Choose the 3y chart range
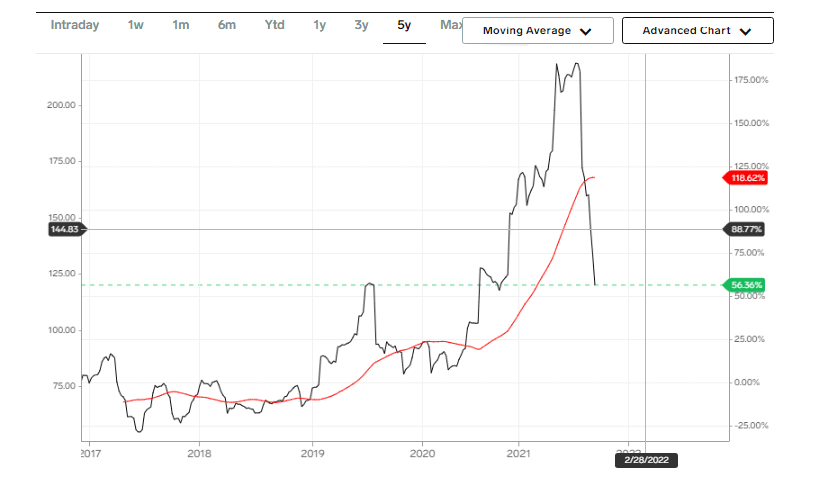This screenshot has width=819, height=481. [361, 25]
